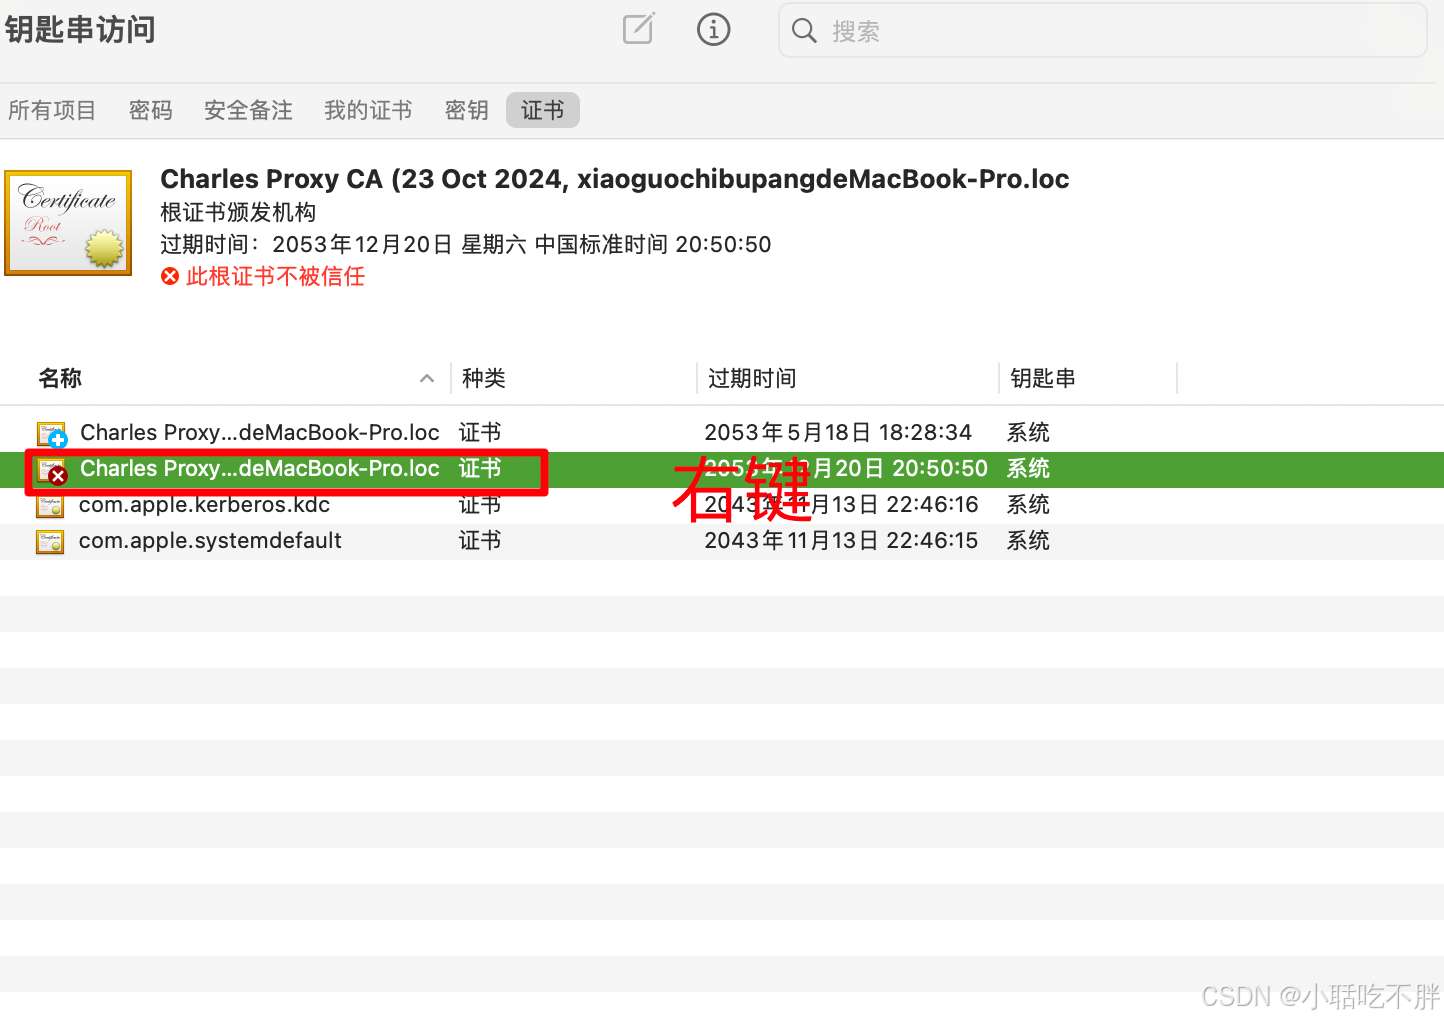This screenshot has height=1022, width=1444.
Task: Click the com.apple.kerberos.kdc certificate icon
Action: tap(50, 506)
